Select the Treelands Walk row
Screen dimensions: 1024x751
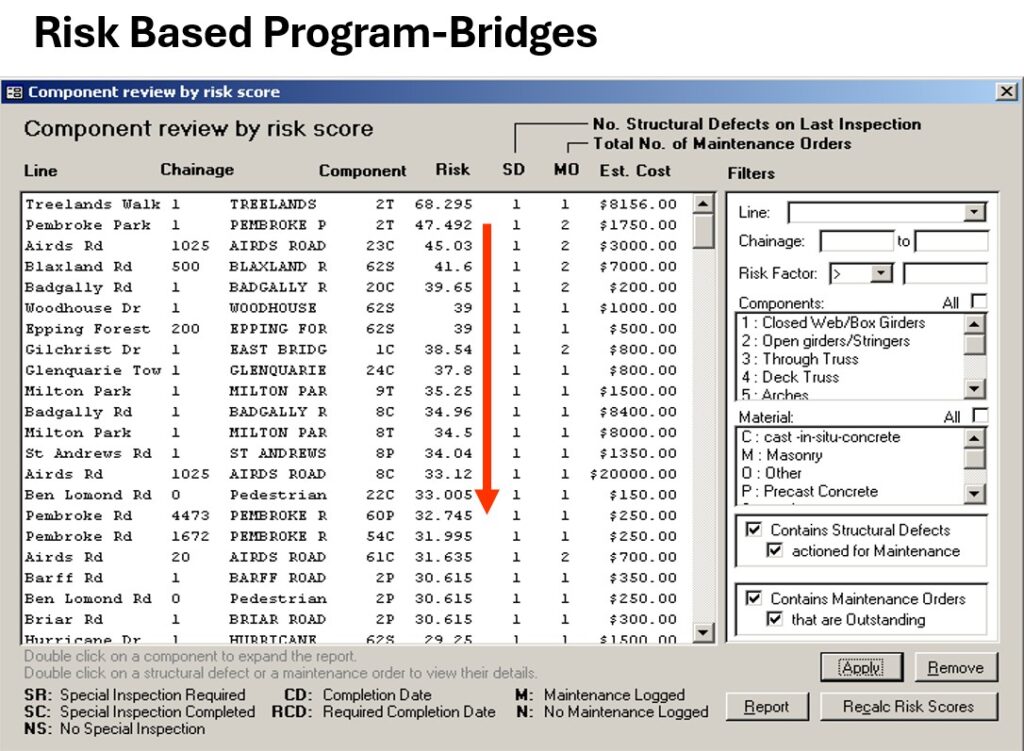point(357,204)
